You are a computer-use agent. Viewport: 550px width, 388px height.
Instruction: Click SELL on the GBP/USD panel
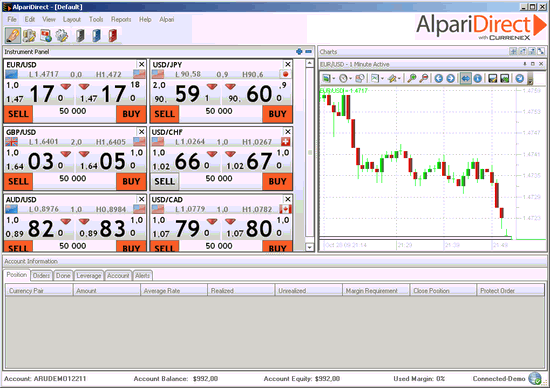[x=18, y=181]
